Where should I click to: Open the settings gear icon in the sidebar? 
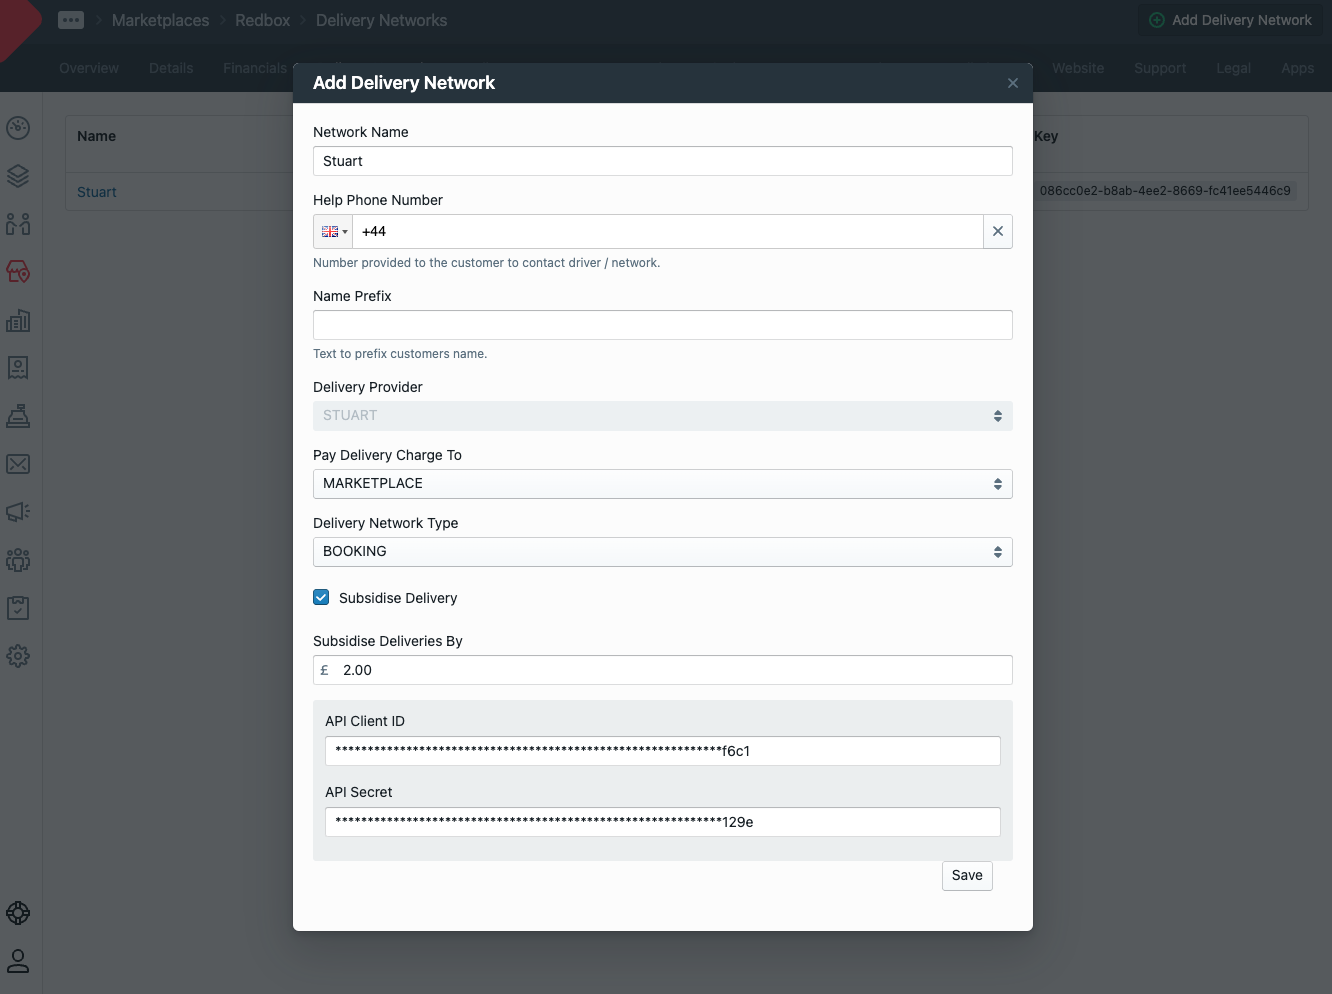18,656
